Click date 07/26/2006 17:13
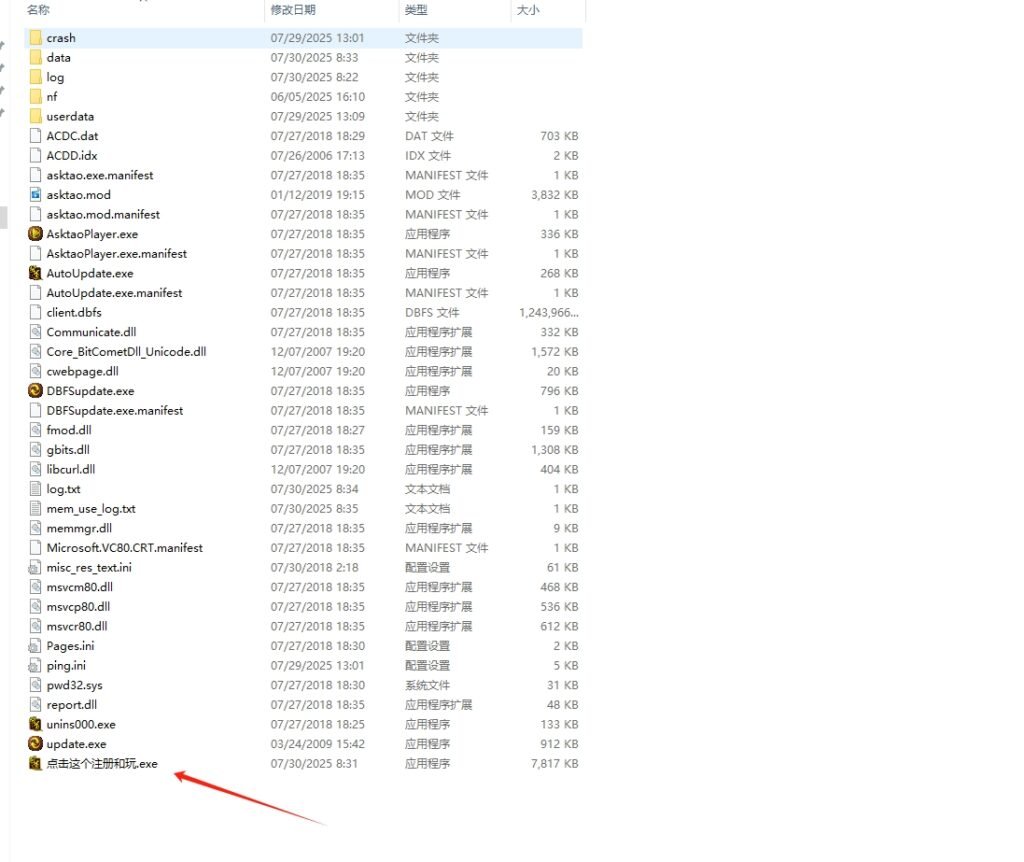This screenshot has width=1024, height=862. [x=318, y=155]
